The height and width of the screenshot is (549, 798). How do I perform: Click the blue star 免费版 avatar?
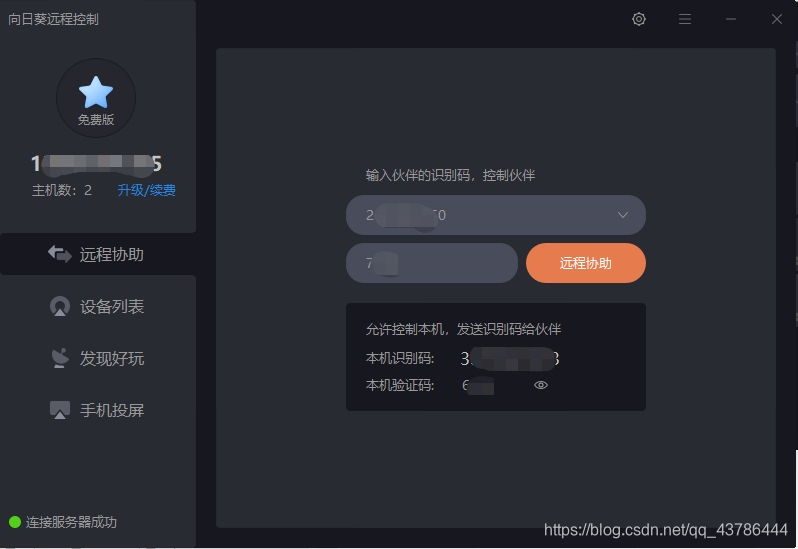(x=96, y=98)
